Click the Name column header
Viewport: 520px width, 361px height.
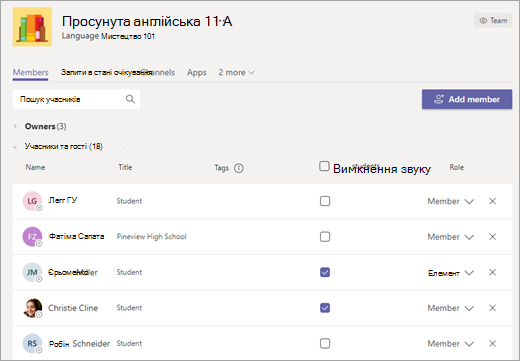pos(35,167)
